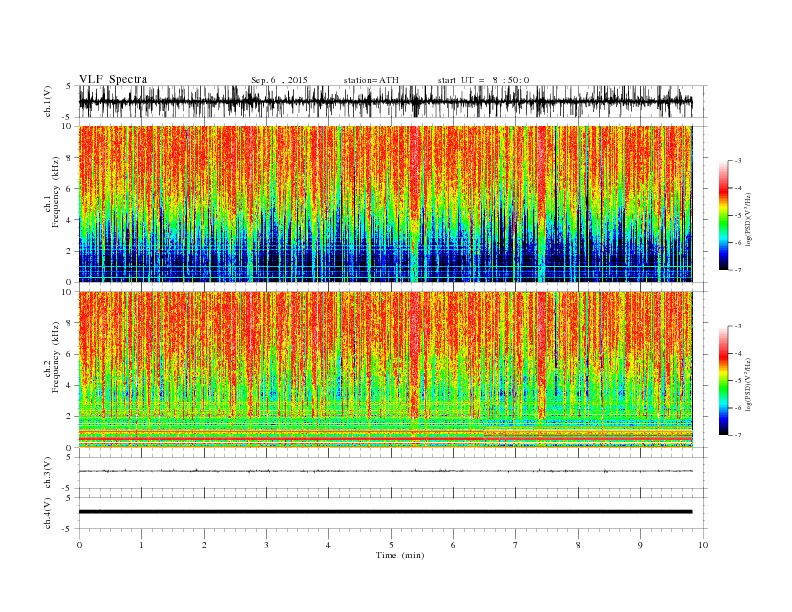Click the "-7" value on ch.2 color scale
Image resolution: width=792 pixels, height=612 pixels.
(x=737, y=435)
